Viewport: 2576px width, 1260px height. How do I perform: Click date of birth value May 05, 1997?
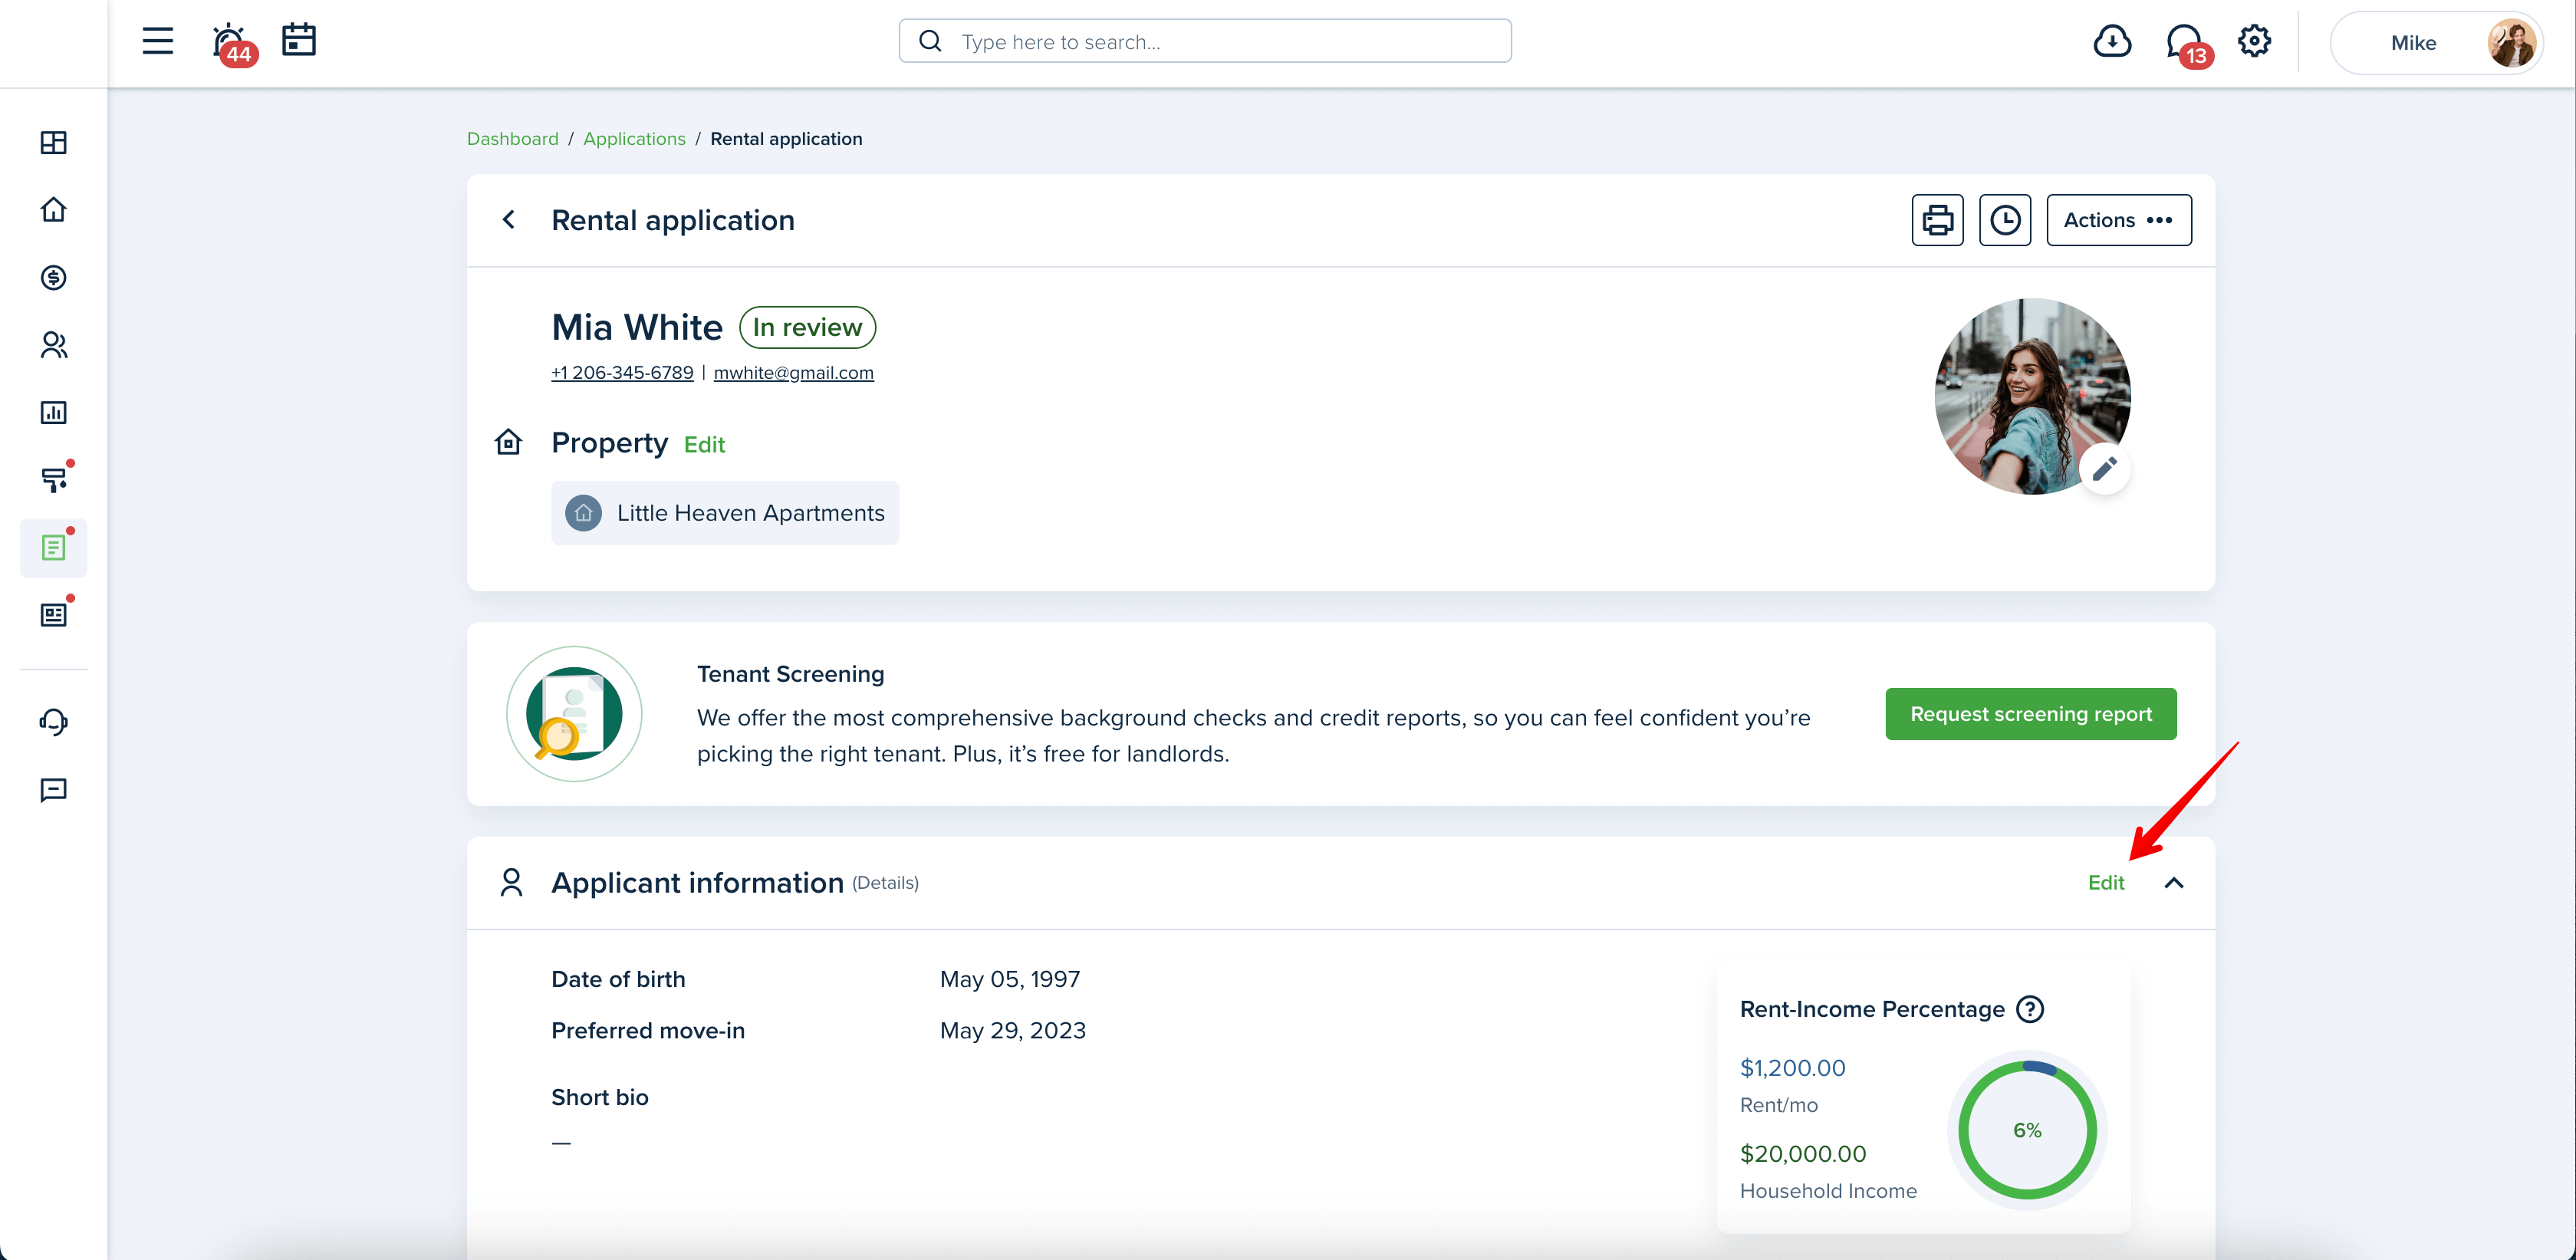click(1010, 979)
